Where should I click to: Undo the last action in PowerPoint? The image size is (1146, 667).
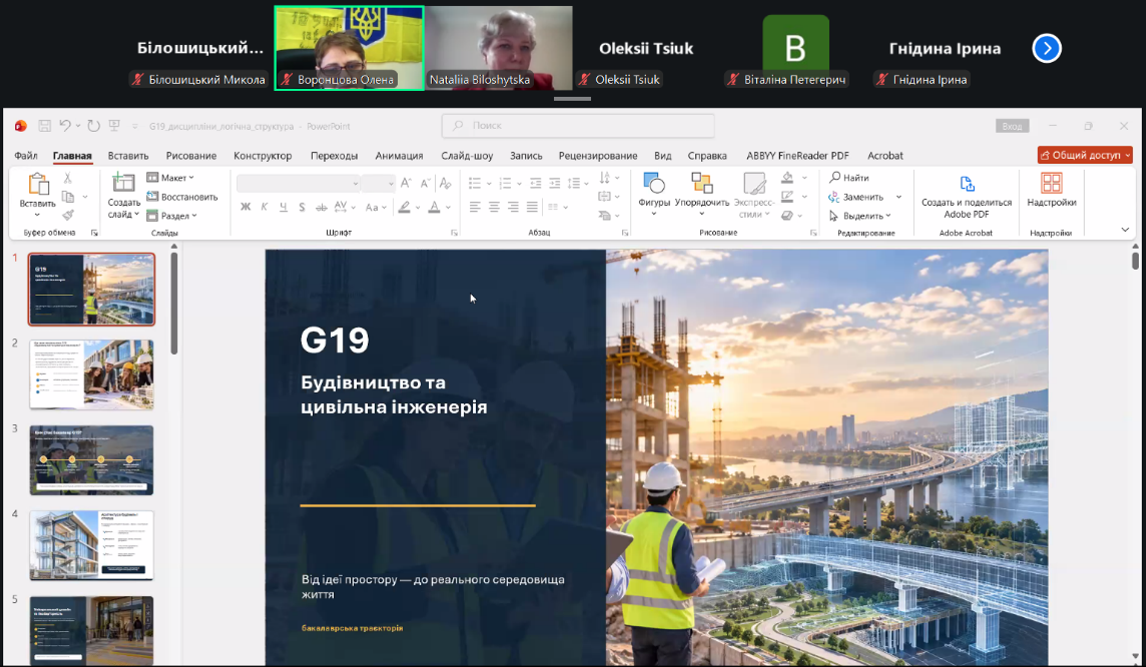65,126
